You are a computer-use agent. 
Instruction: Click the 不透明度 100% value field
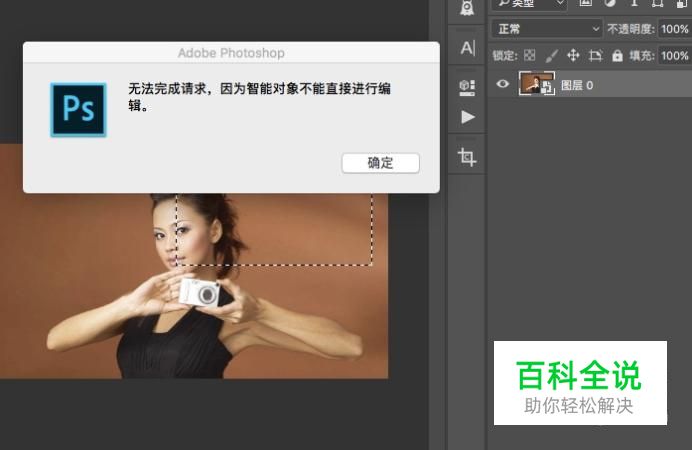click(x=675, y=29)
